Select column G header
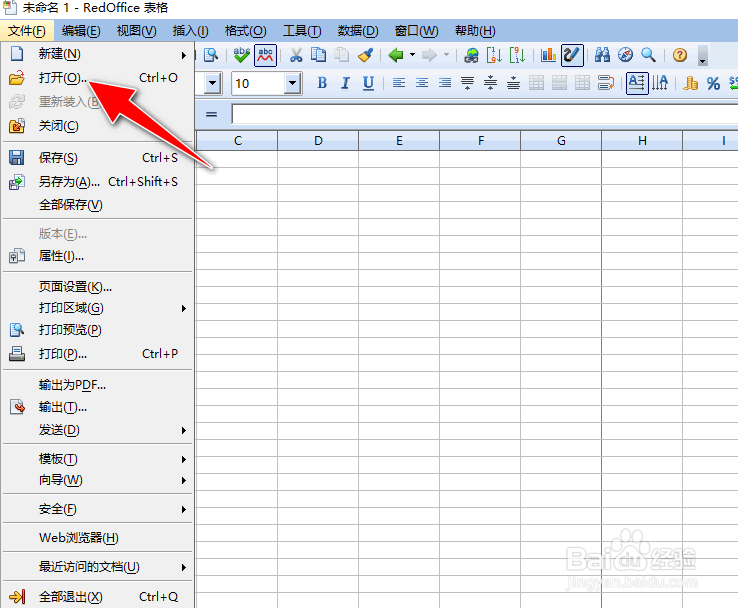 [x=561, y=141]
